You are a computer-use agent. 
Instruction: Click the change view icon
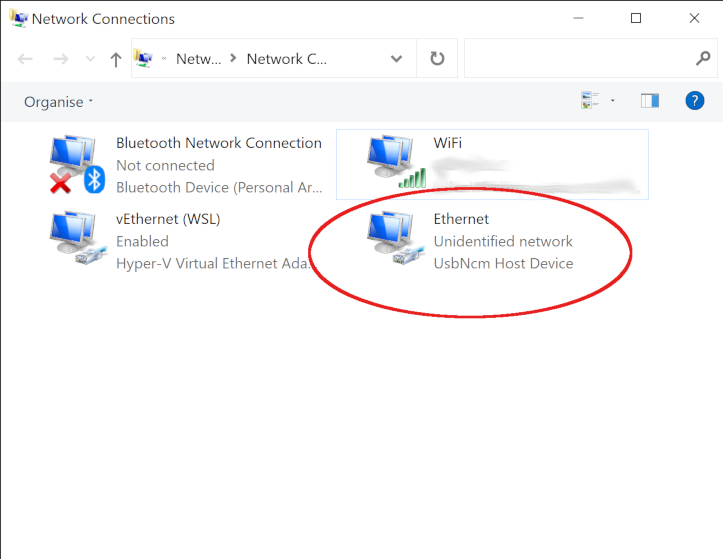pos(590,101)
